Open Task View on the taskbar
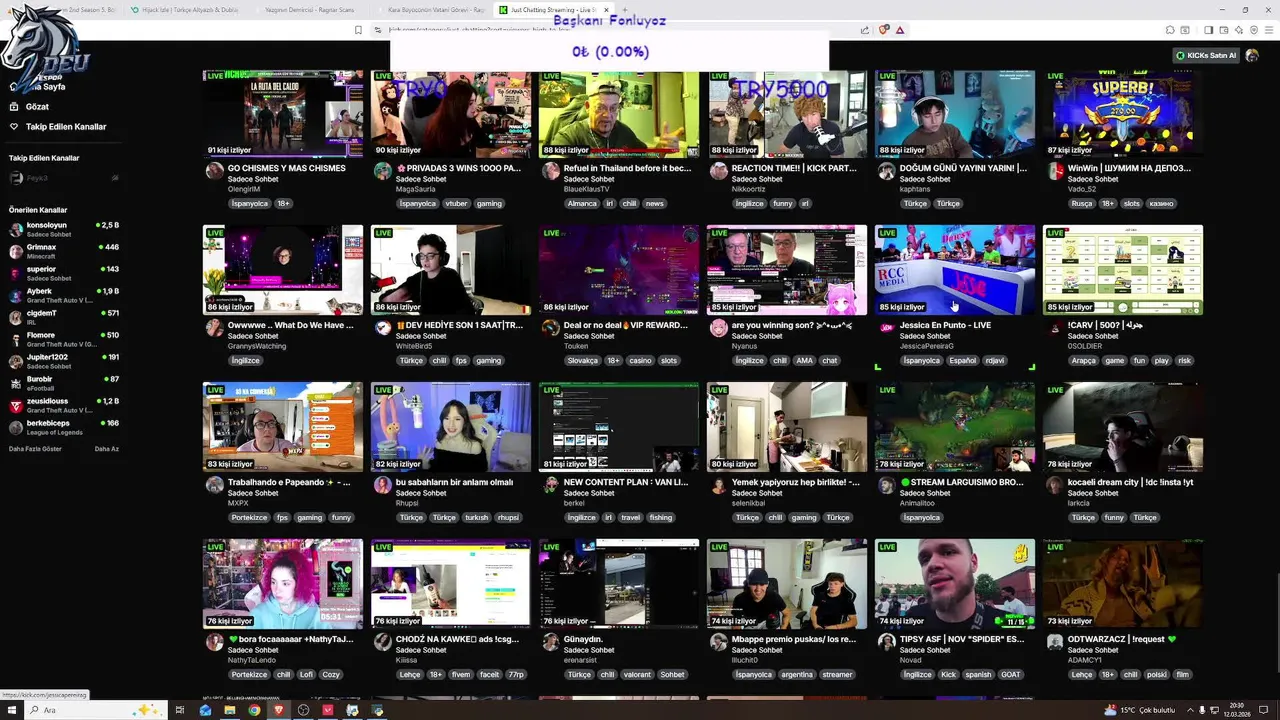The image size is (1280, 720). (180, 710)
